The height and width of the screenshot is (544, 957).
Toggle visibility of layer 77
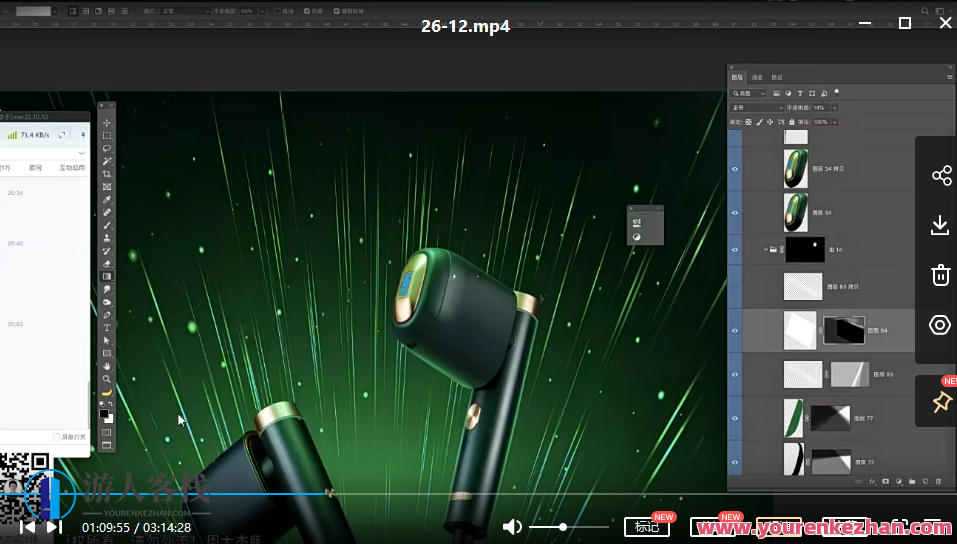coord(735,417)
